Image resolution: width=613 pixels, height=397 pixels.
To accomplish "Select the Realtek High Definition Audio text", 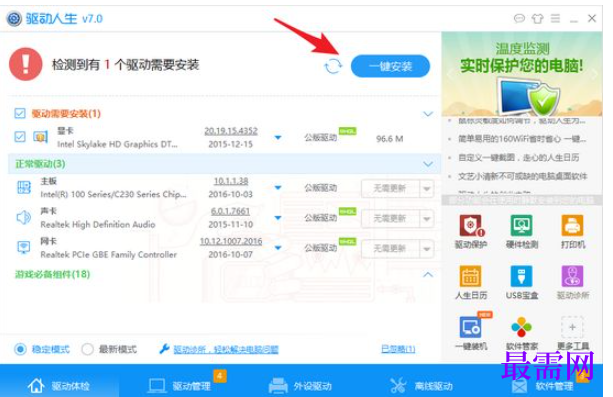I will point(98,225).
